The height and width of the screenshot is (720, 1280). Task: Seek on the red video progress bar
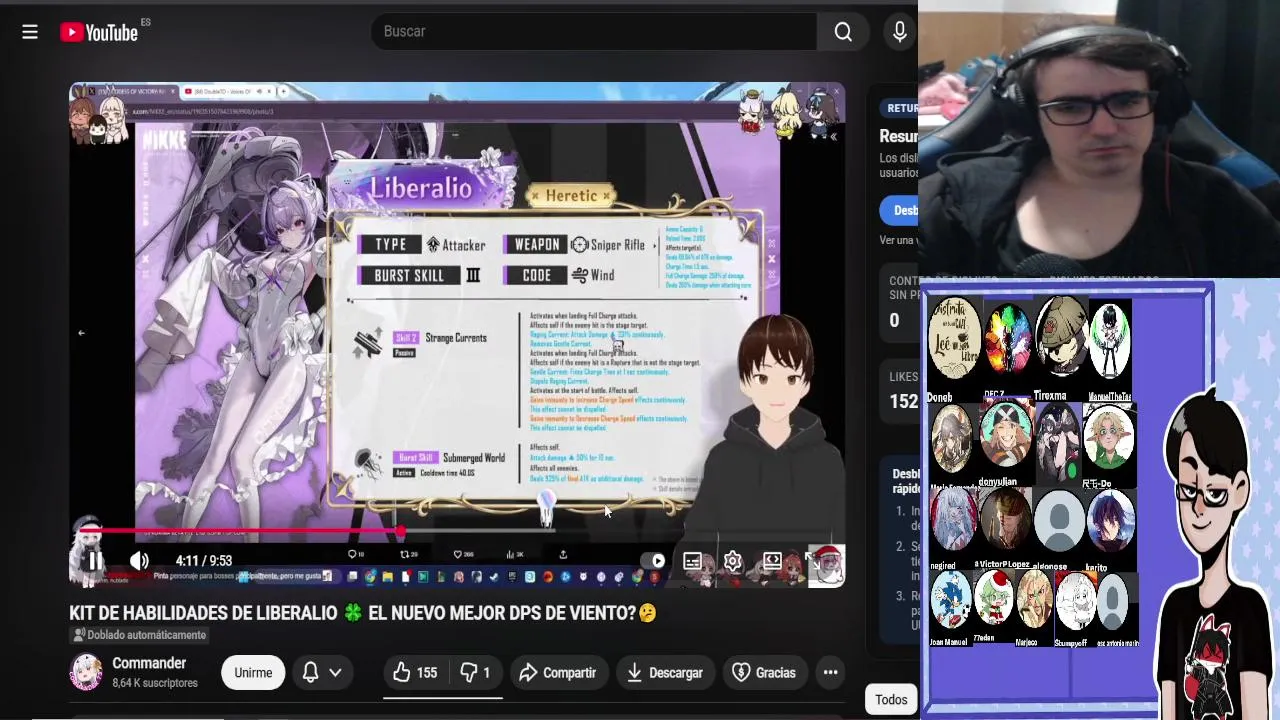[x=457, y=532]
